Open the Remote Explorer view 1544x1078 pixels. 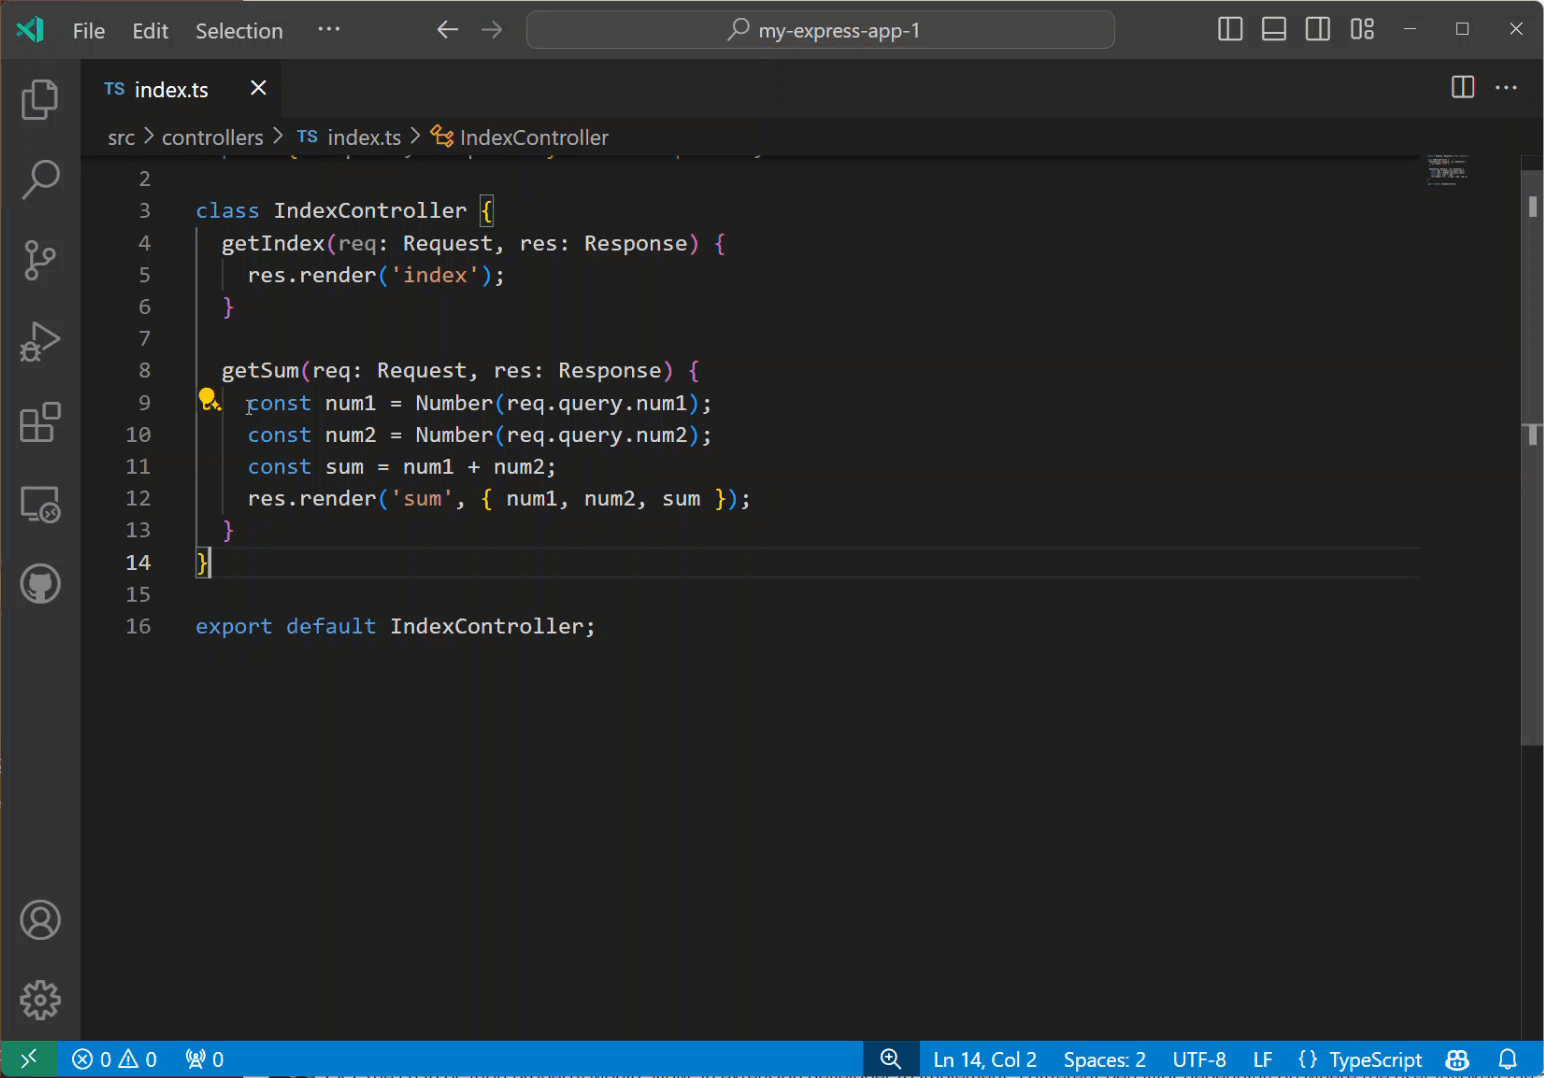click(x=40, y=505)
